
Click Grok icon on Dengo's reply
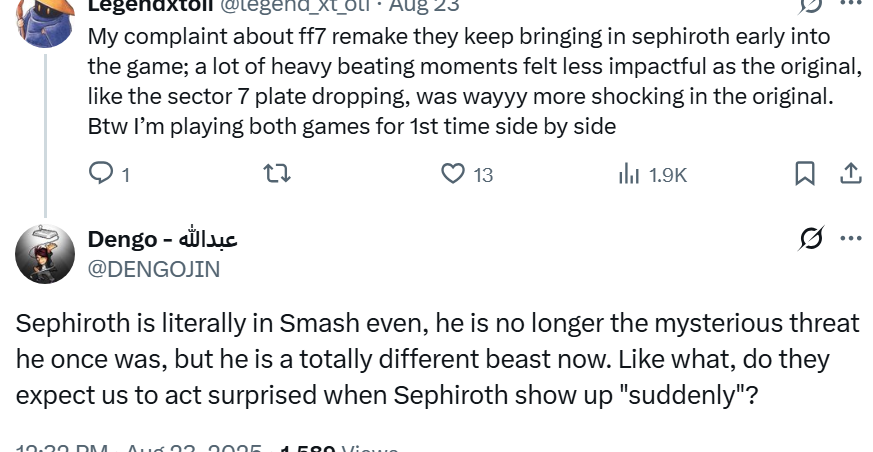[811, 238]
